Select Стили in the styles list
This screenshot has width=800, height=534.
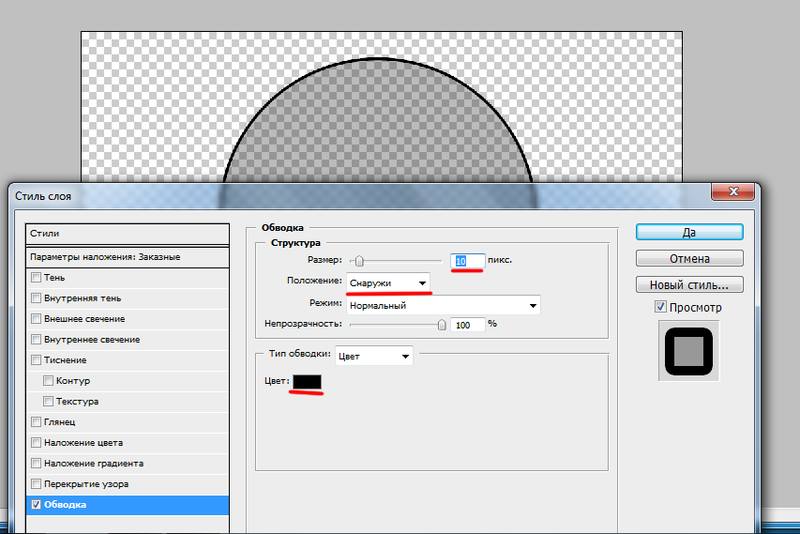127,234
